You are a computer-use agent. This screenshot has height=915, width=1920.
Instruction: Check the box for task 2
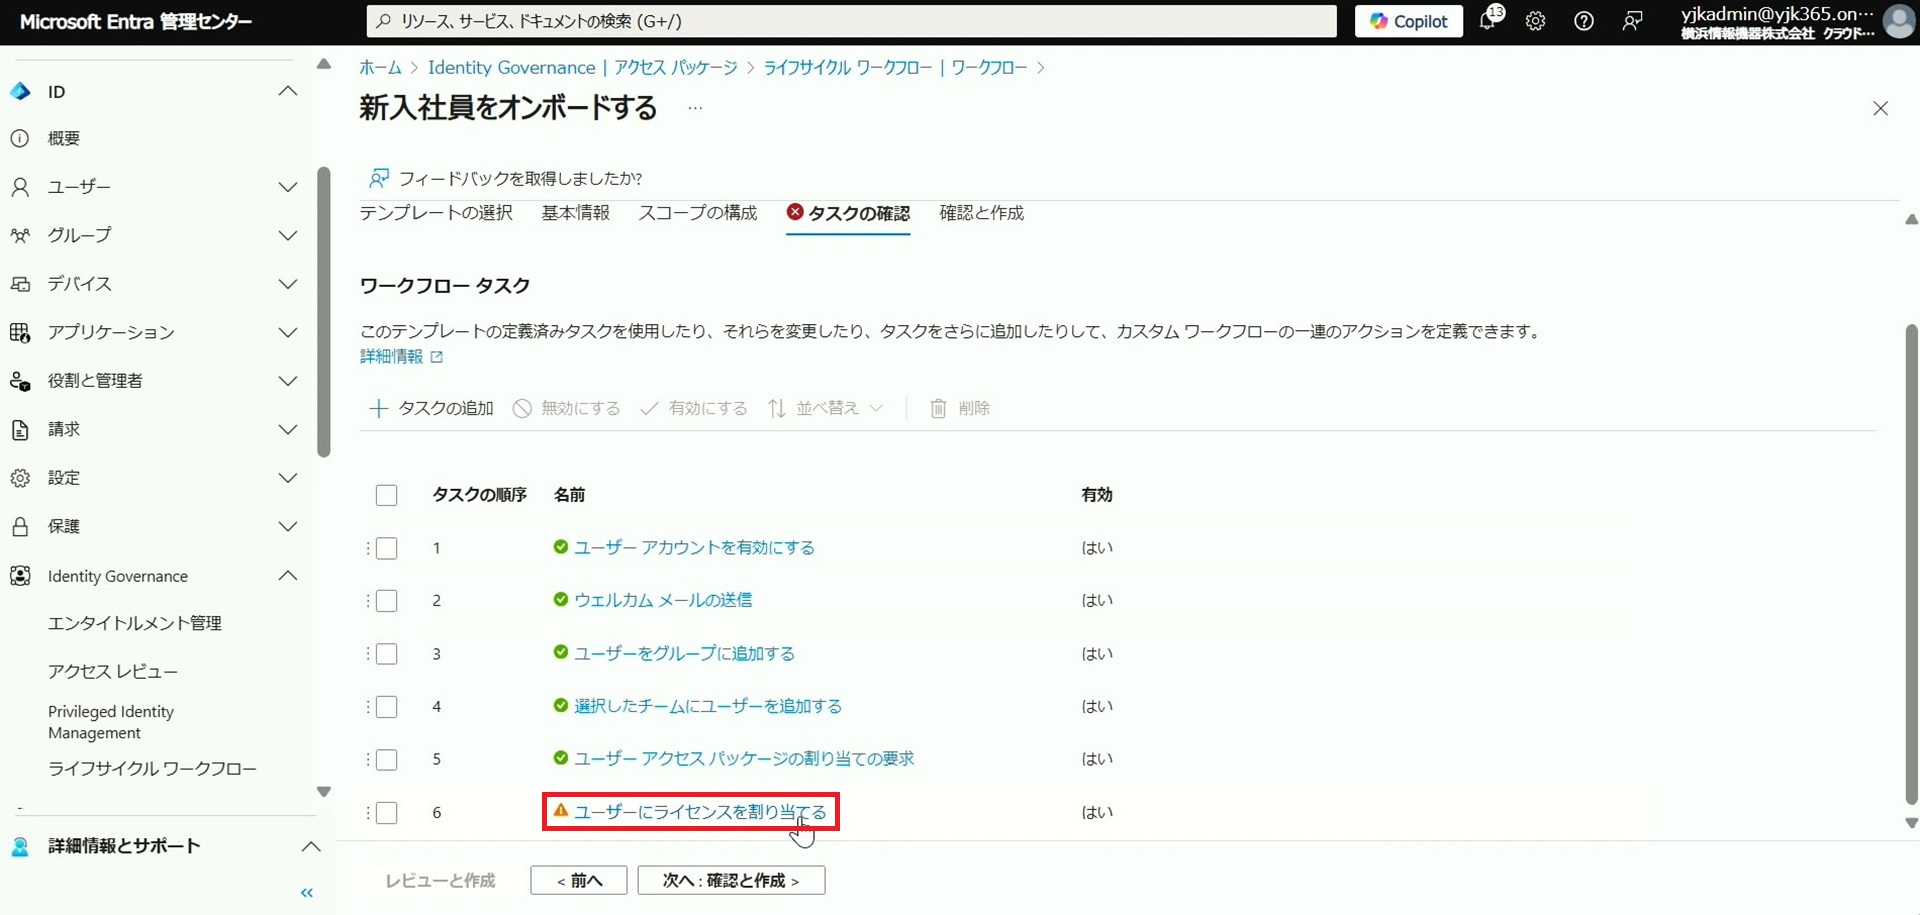(x=387, y=601)
